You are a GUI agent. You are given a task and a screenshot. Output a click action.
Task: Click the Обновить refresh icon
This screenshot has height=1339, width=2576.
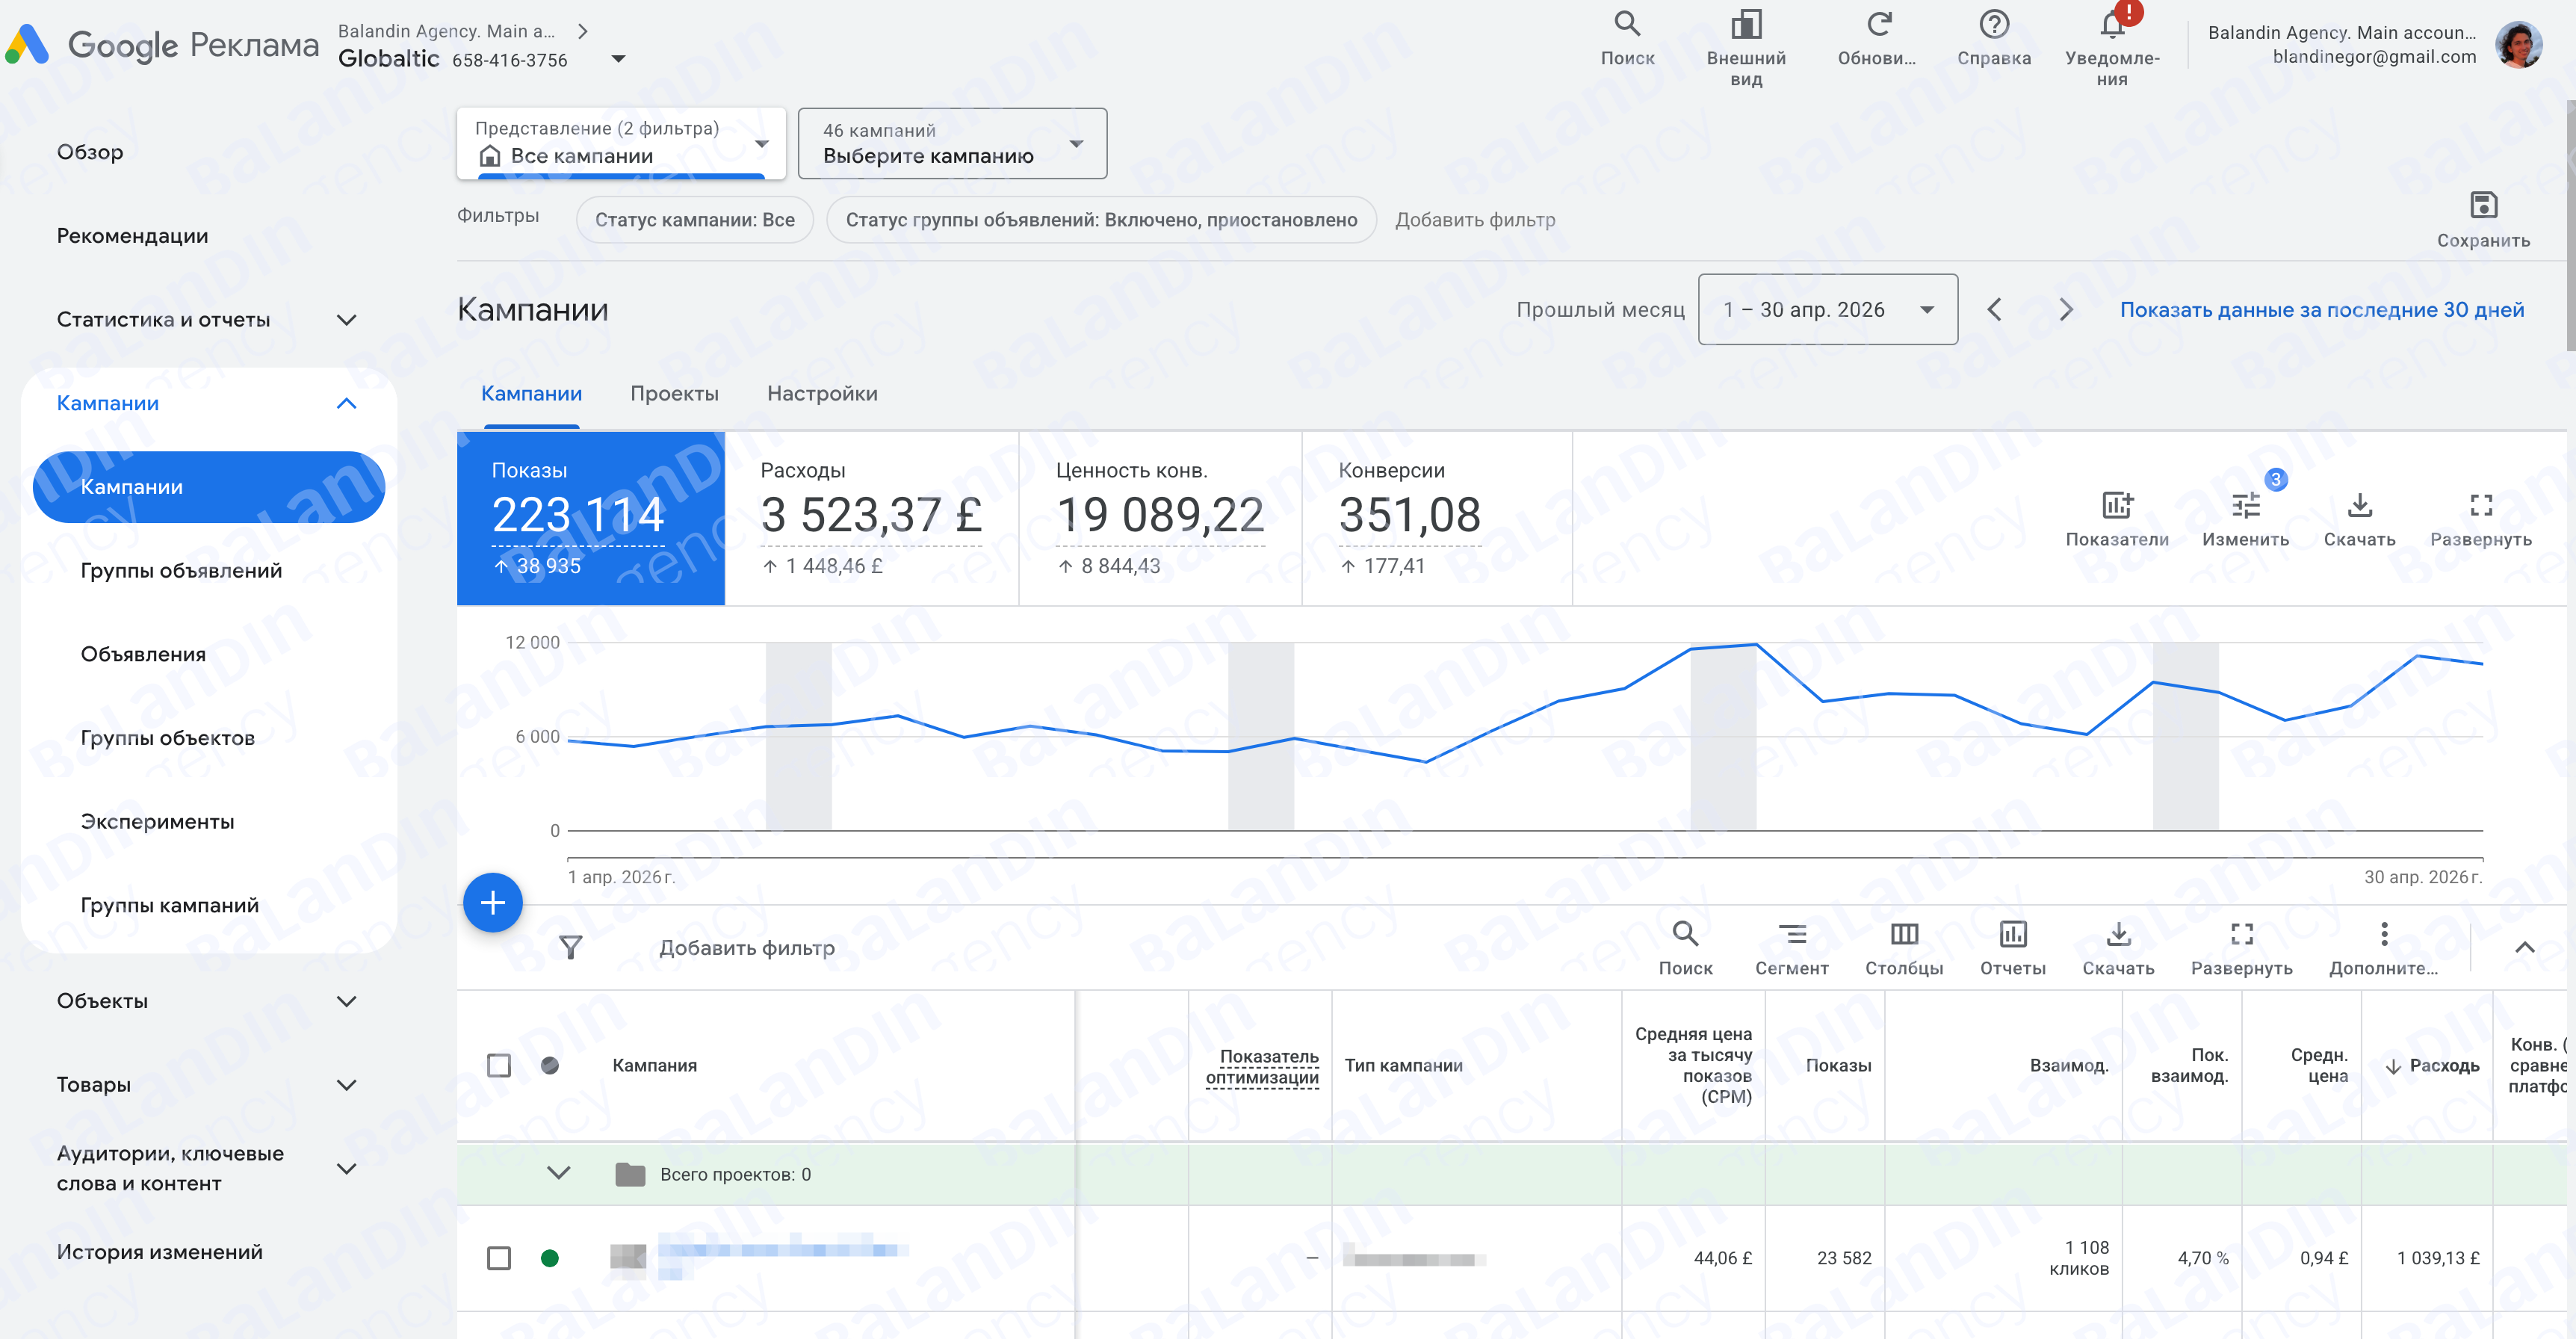1879,23
